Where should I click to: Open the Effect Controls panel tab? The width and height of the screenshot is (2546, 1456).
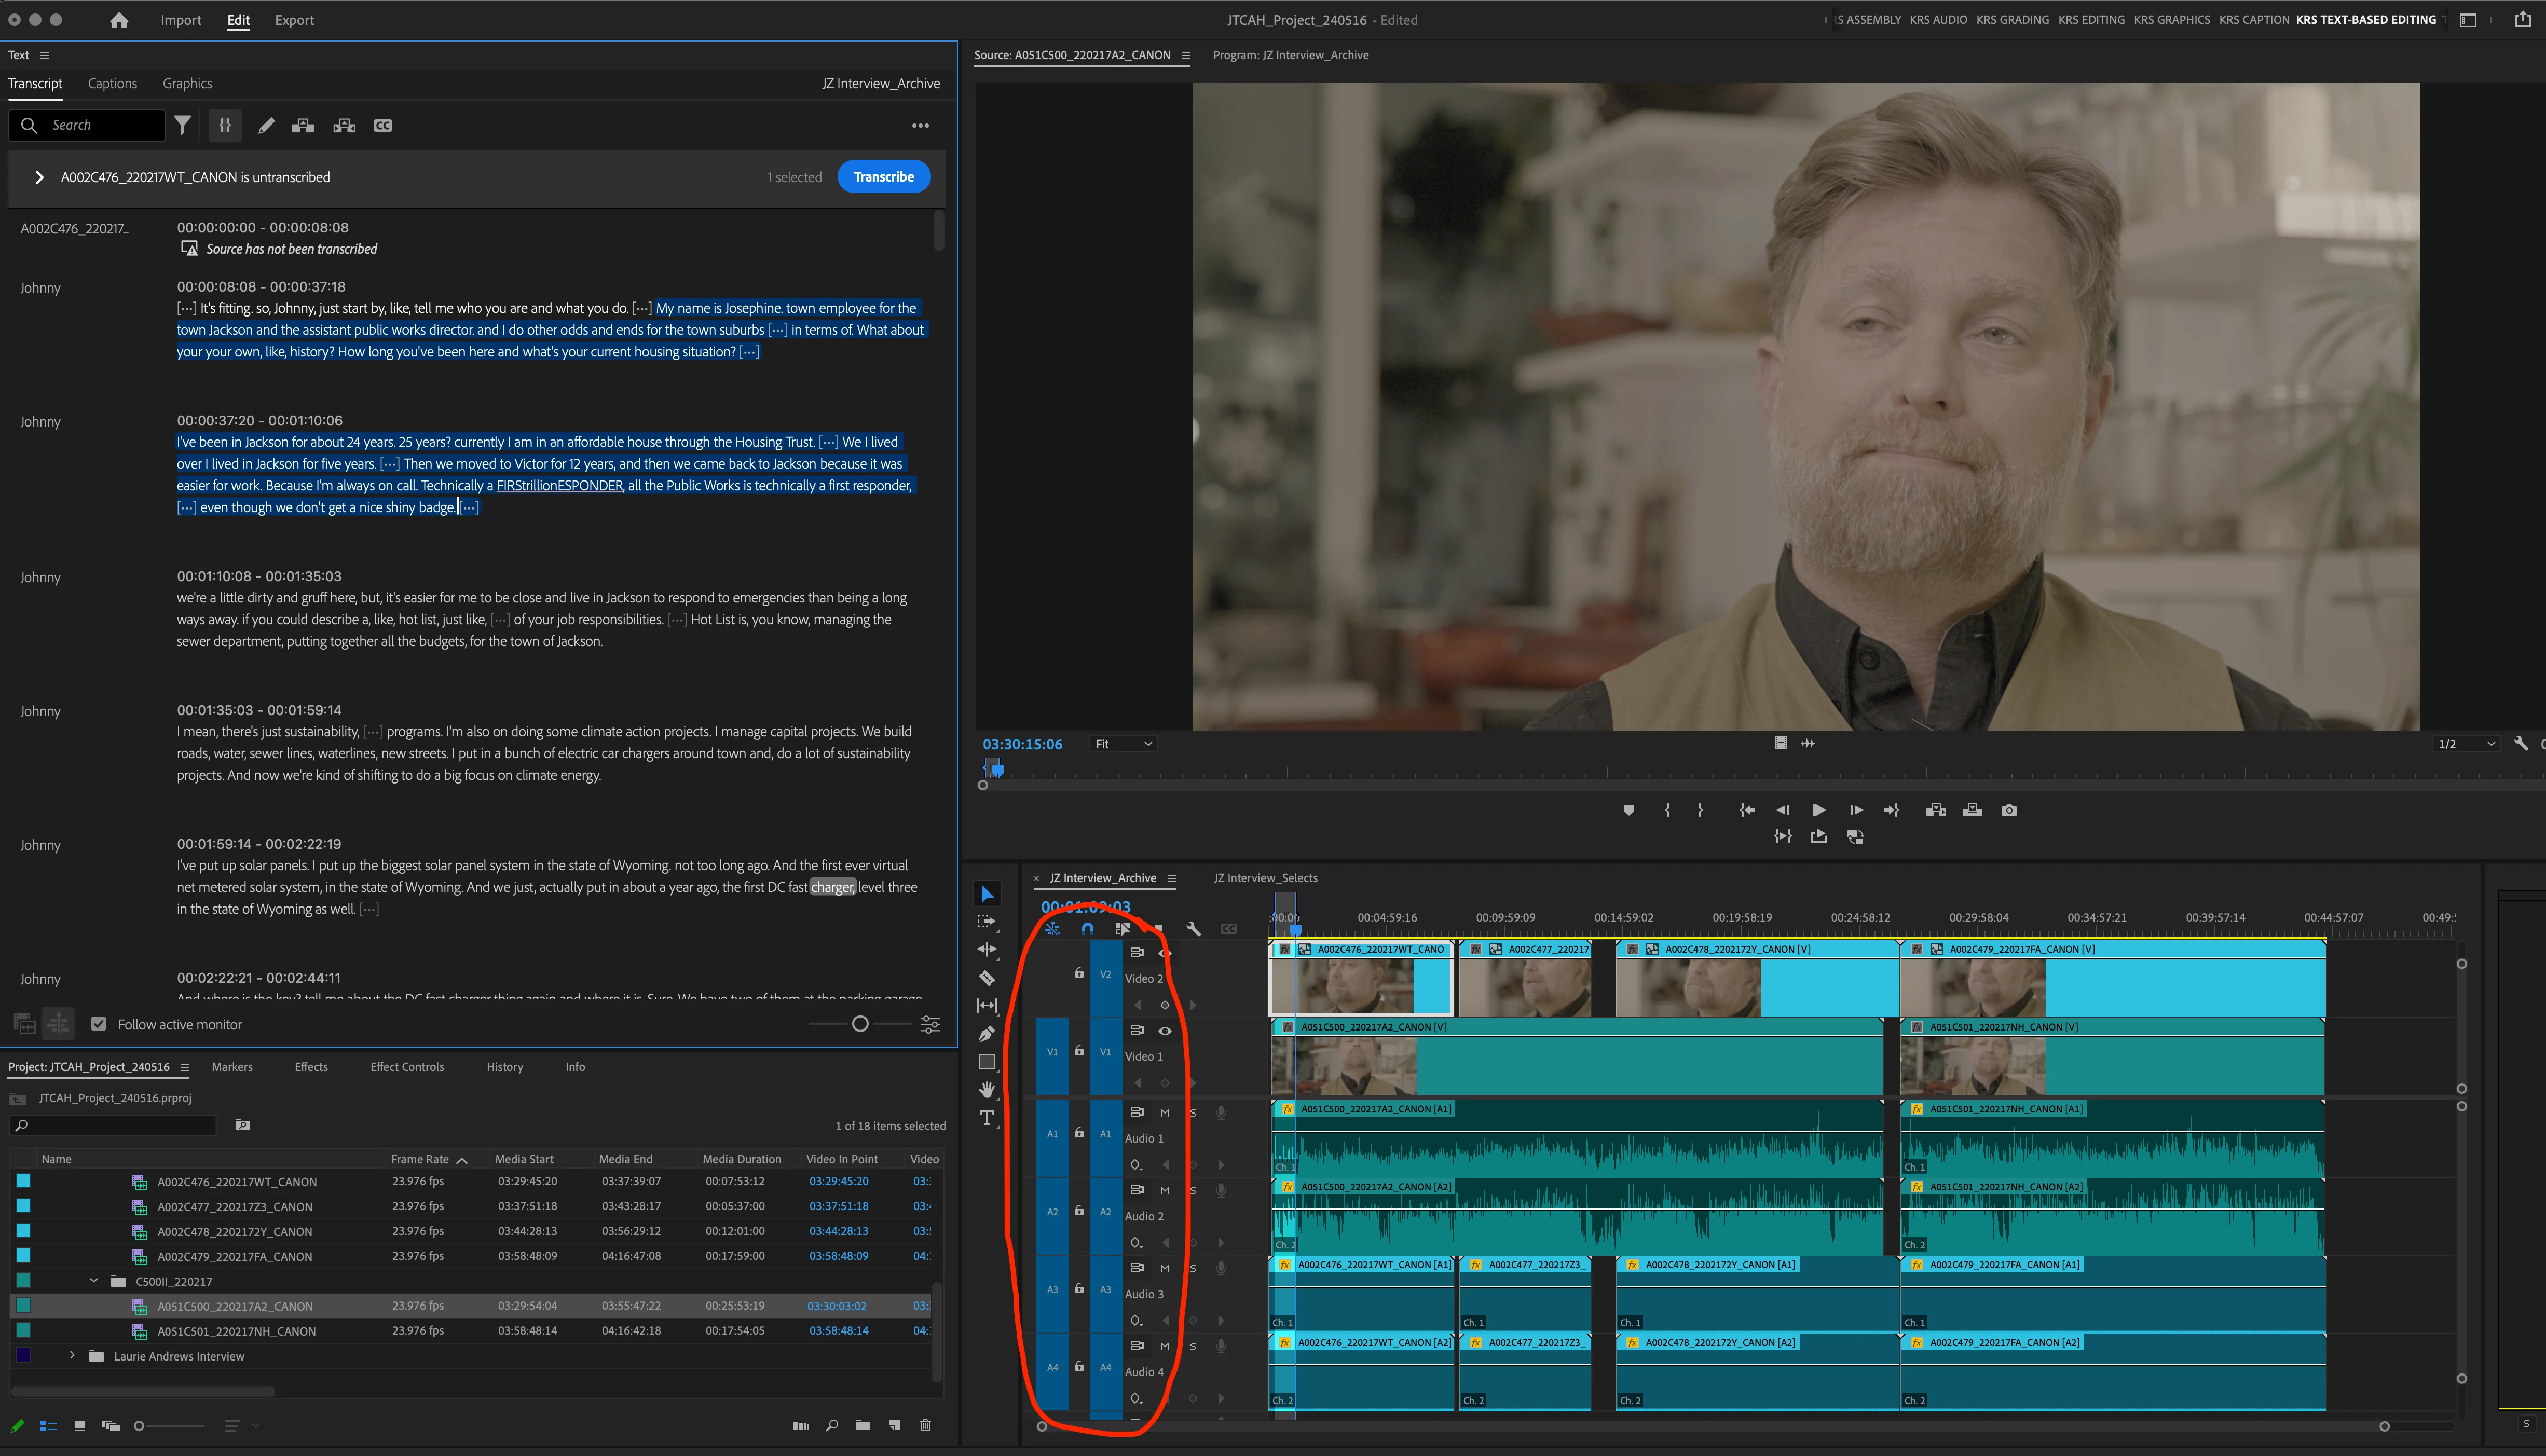point(407,1067)
